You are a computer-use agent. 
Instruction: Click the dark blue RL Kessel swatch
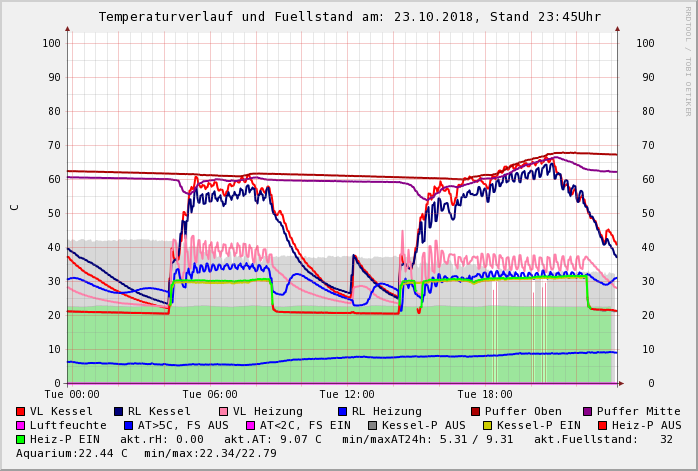[x=119, y=411]
